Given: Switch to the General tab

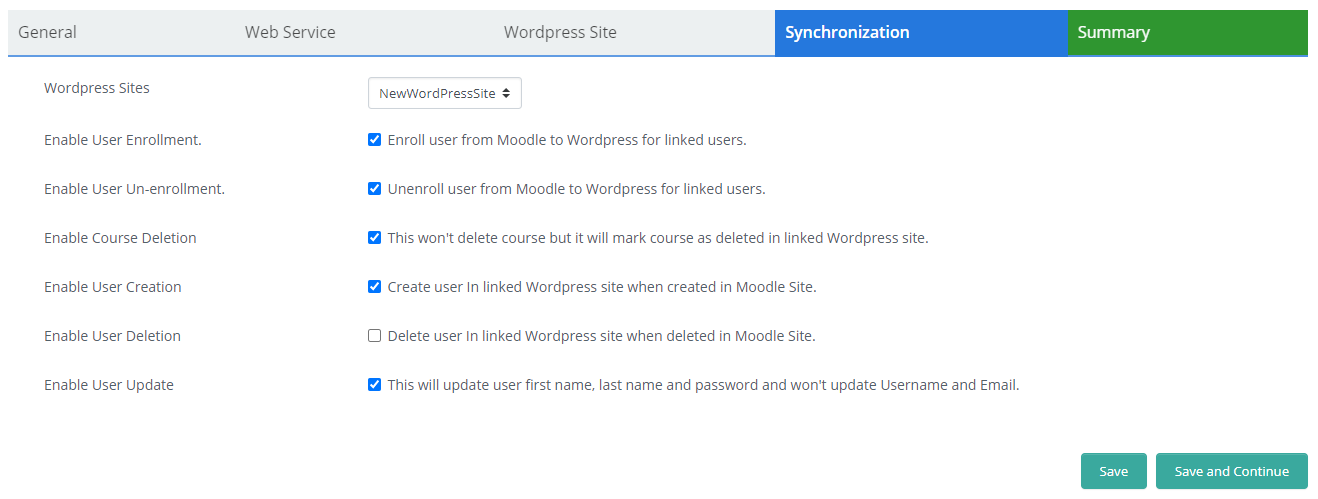Looking at the screenshot, I should click(x=121, y=32).
